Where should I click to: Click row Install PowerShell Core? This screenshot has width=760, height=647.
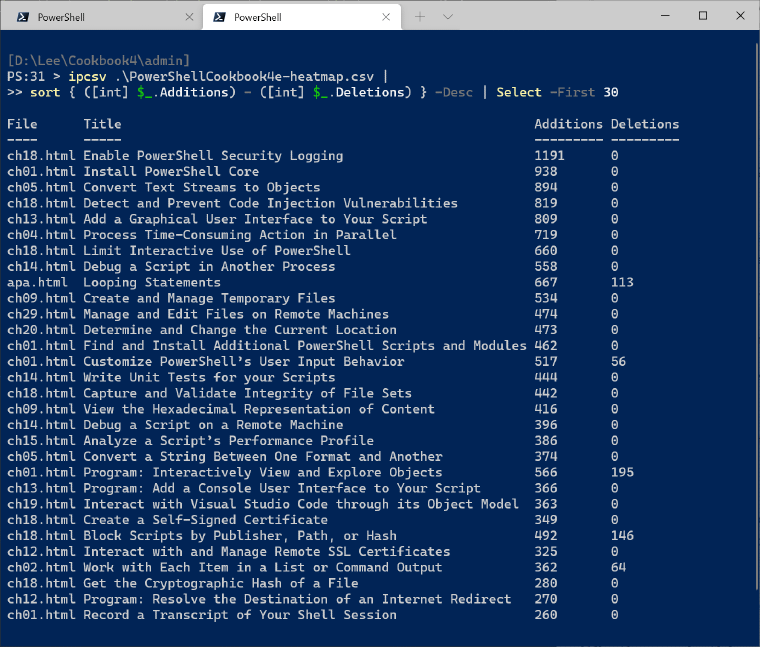[x=343, y=172]
